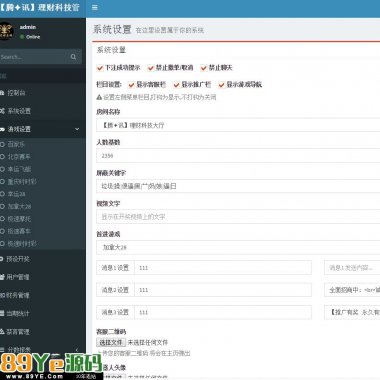The image size is (380, 380).
Task: Click the 屏蔽关键字 input field
Action: 238,186
